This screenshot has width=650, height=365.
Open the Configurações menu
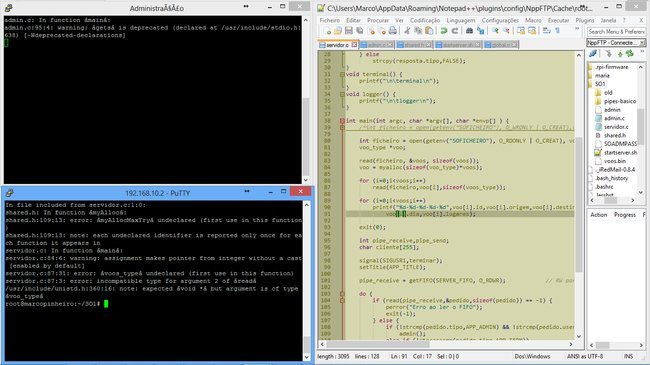[500, 20]
